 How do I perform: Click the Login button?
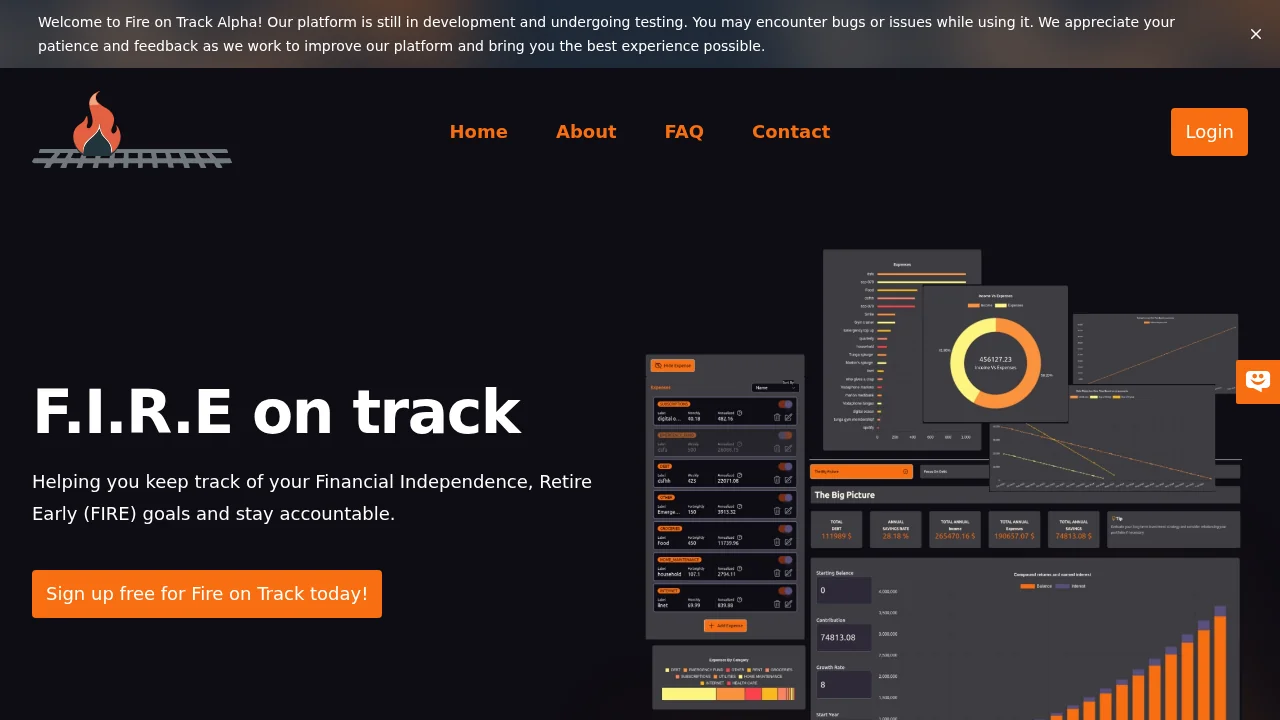[1209, 131]
